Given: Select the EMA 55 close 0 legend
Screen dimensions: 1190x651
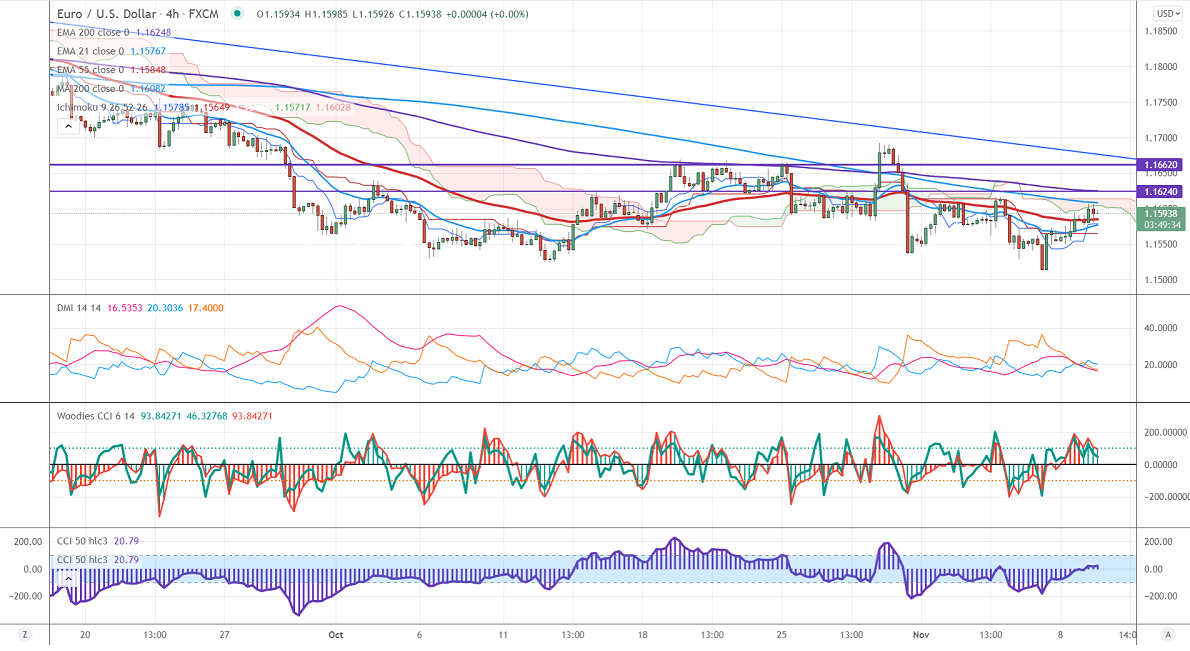Looking at the screenshot, I should [x=90, y=70].
